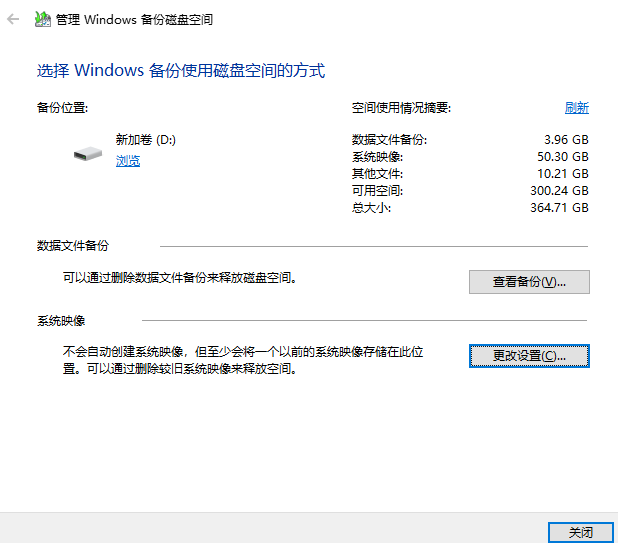618x543 pixels.
Task: Click the 总大小: label
Action: click(371, 207)
